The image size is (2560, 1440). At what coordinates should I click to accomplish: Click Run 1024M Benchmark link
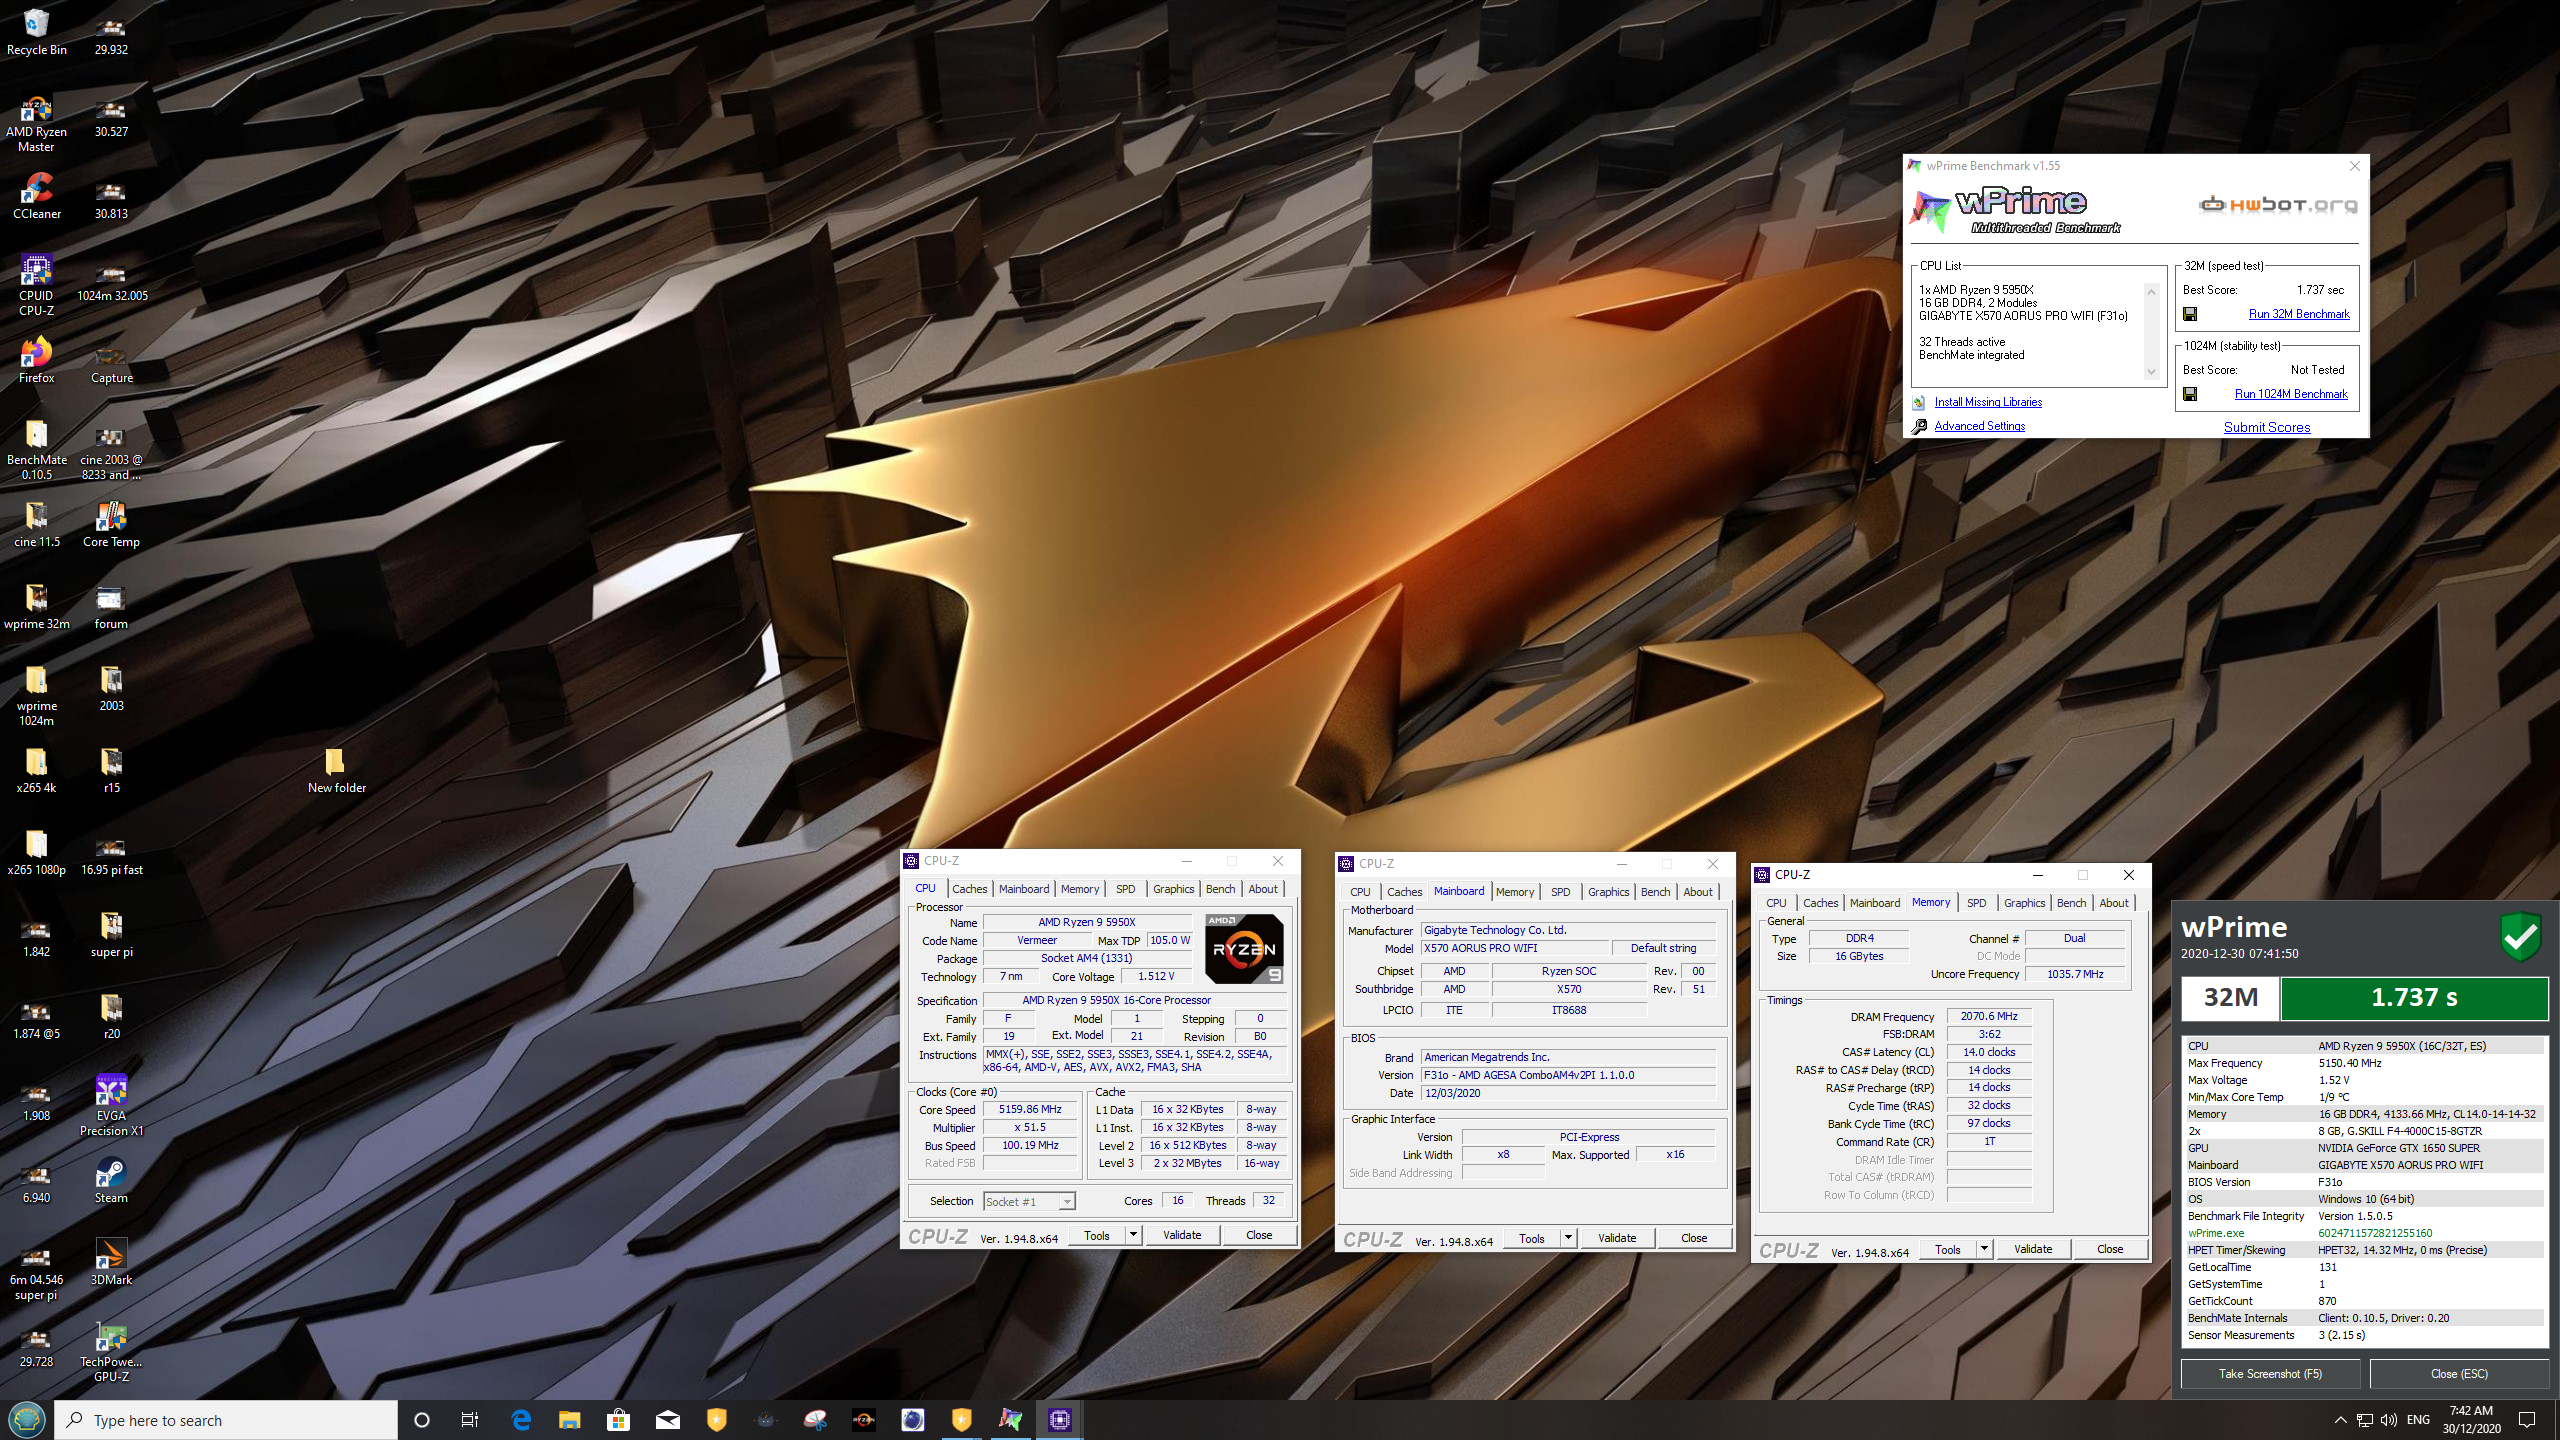click(2291, 394)
